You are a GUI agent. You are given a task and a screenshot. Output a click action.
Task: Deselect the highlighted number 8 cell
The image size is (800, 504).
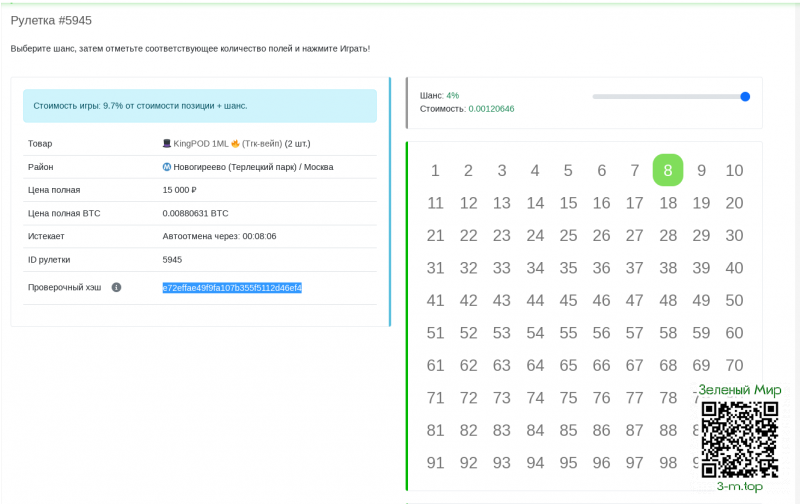click(668, 170)
